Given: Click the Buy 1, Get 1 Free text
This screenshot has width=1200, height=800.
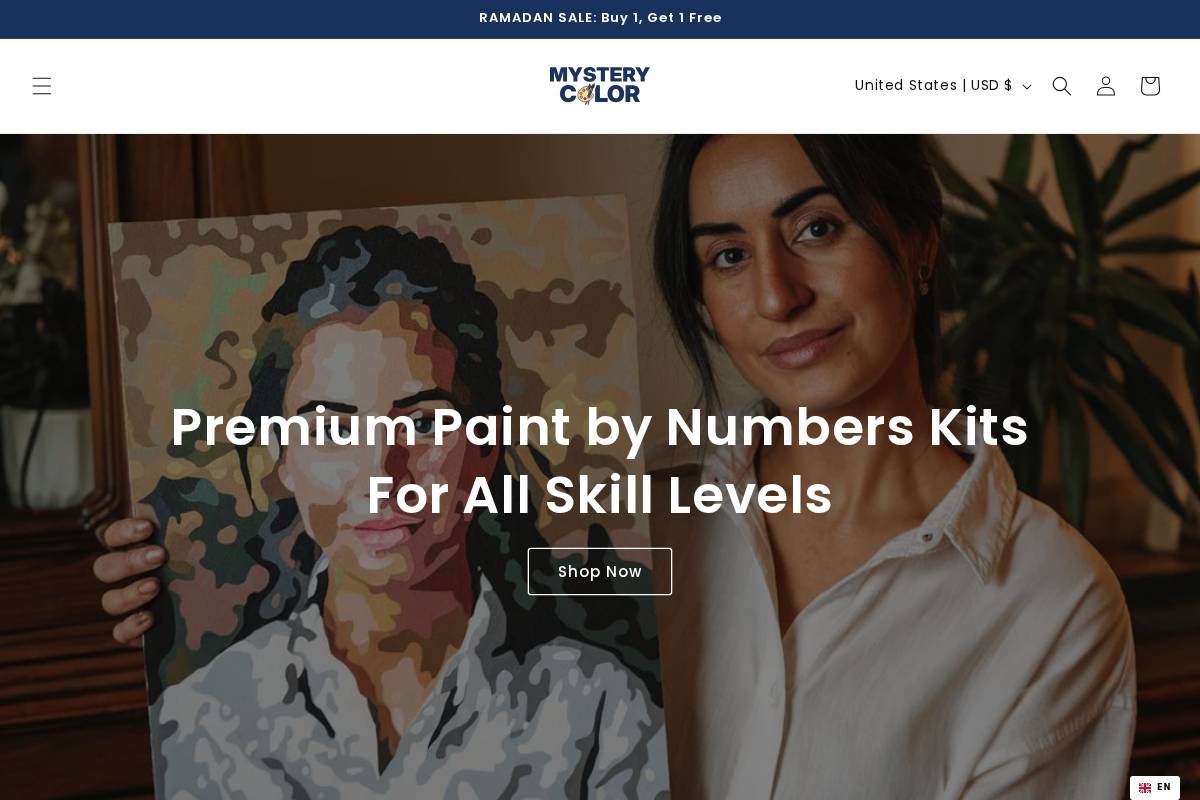Looking at the screenshot, I should 661,18.
